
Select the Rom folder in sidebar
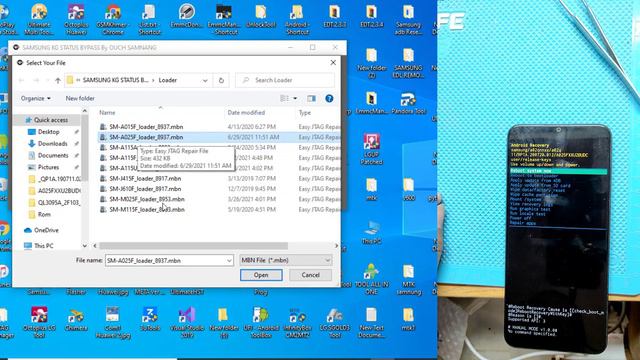point(40,214)
